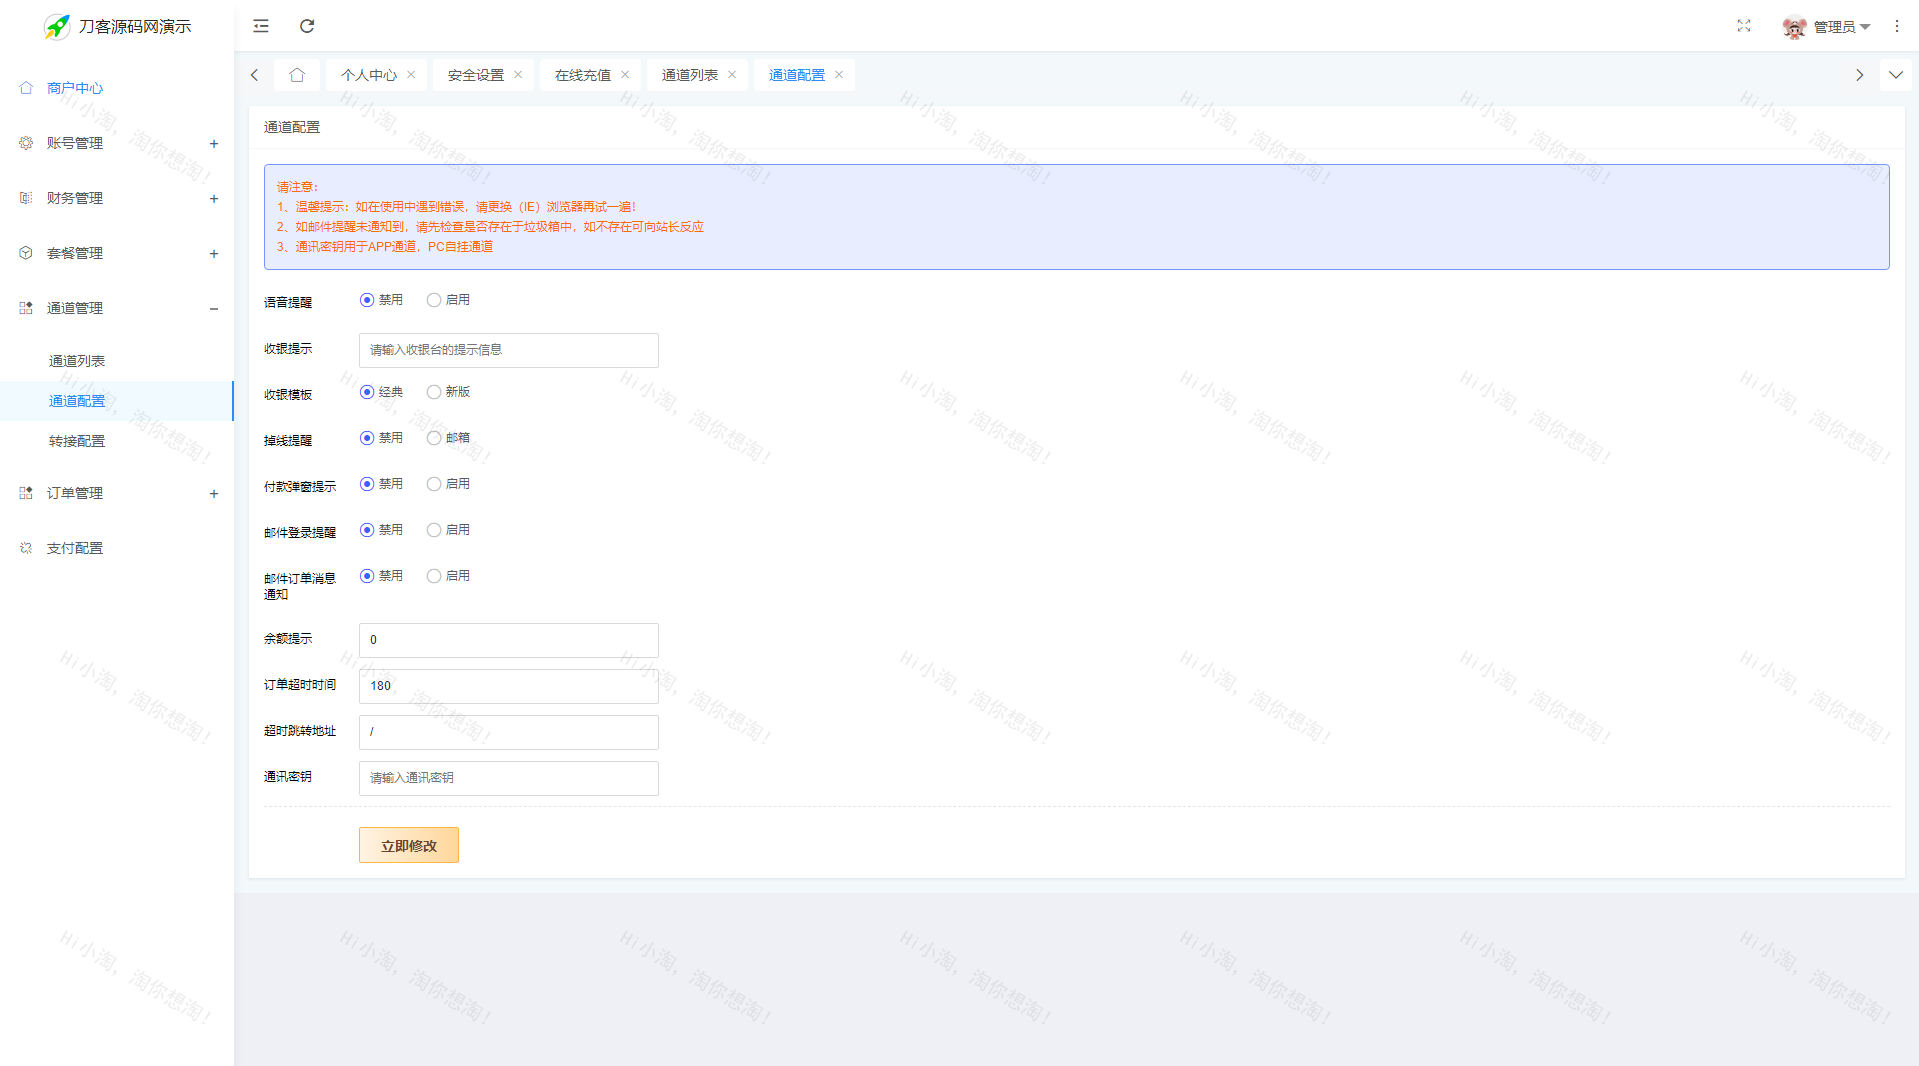Open 转接配置 in the sidebar

click(x=77, y=441)
